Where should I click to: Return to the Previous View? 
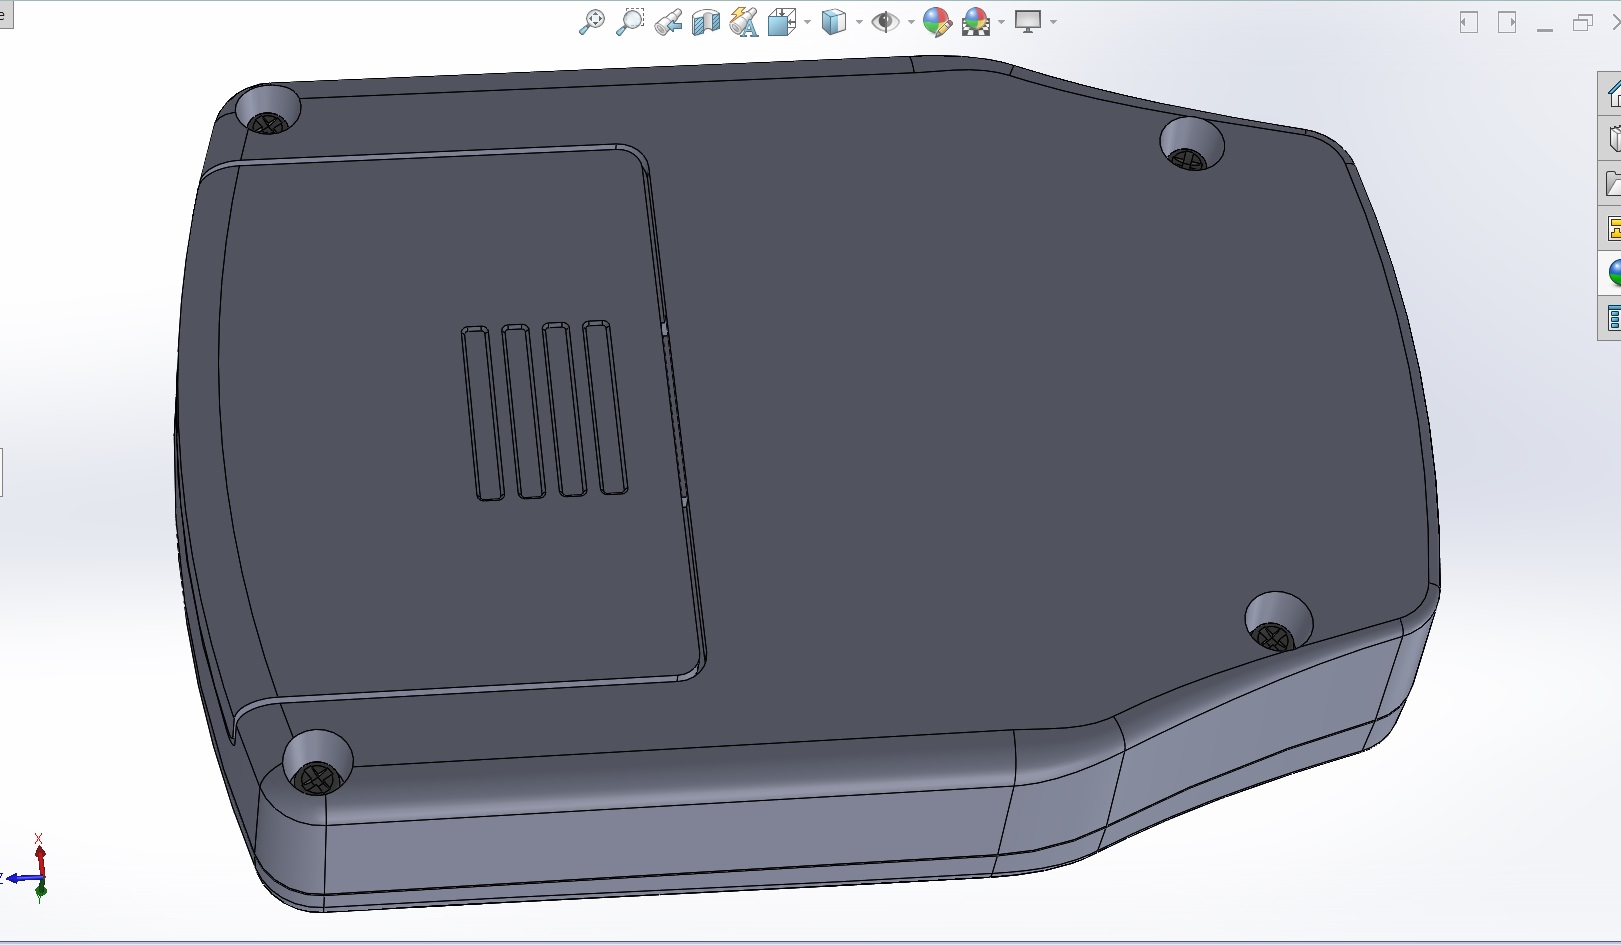click(668, 22)
